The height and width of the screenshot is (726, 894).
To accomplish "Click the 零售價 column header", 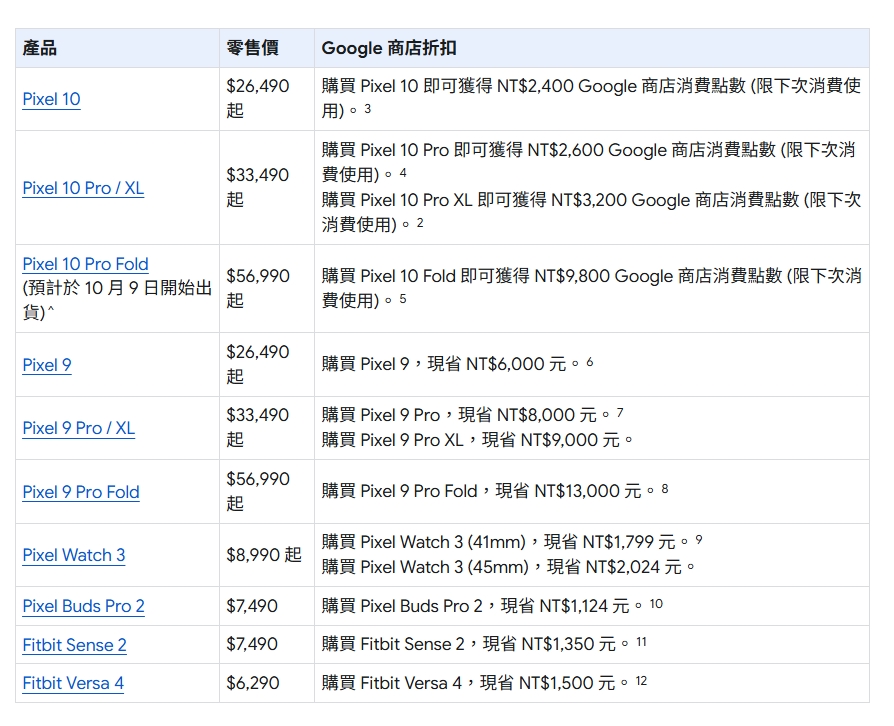I will [x=252, y=48].
